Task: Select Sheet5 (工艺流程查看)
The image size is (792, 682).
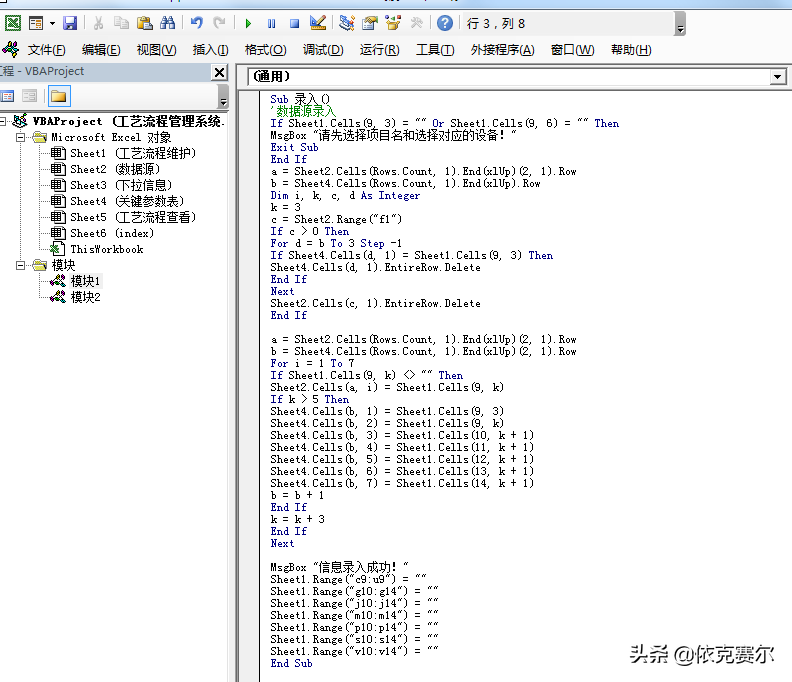Action: 132,217
